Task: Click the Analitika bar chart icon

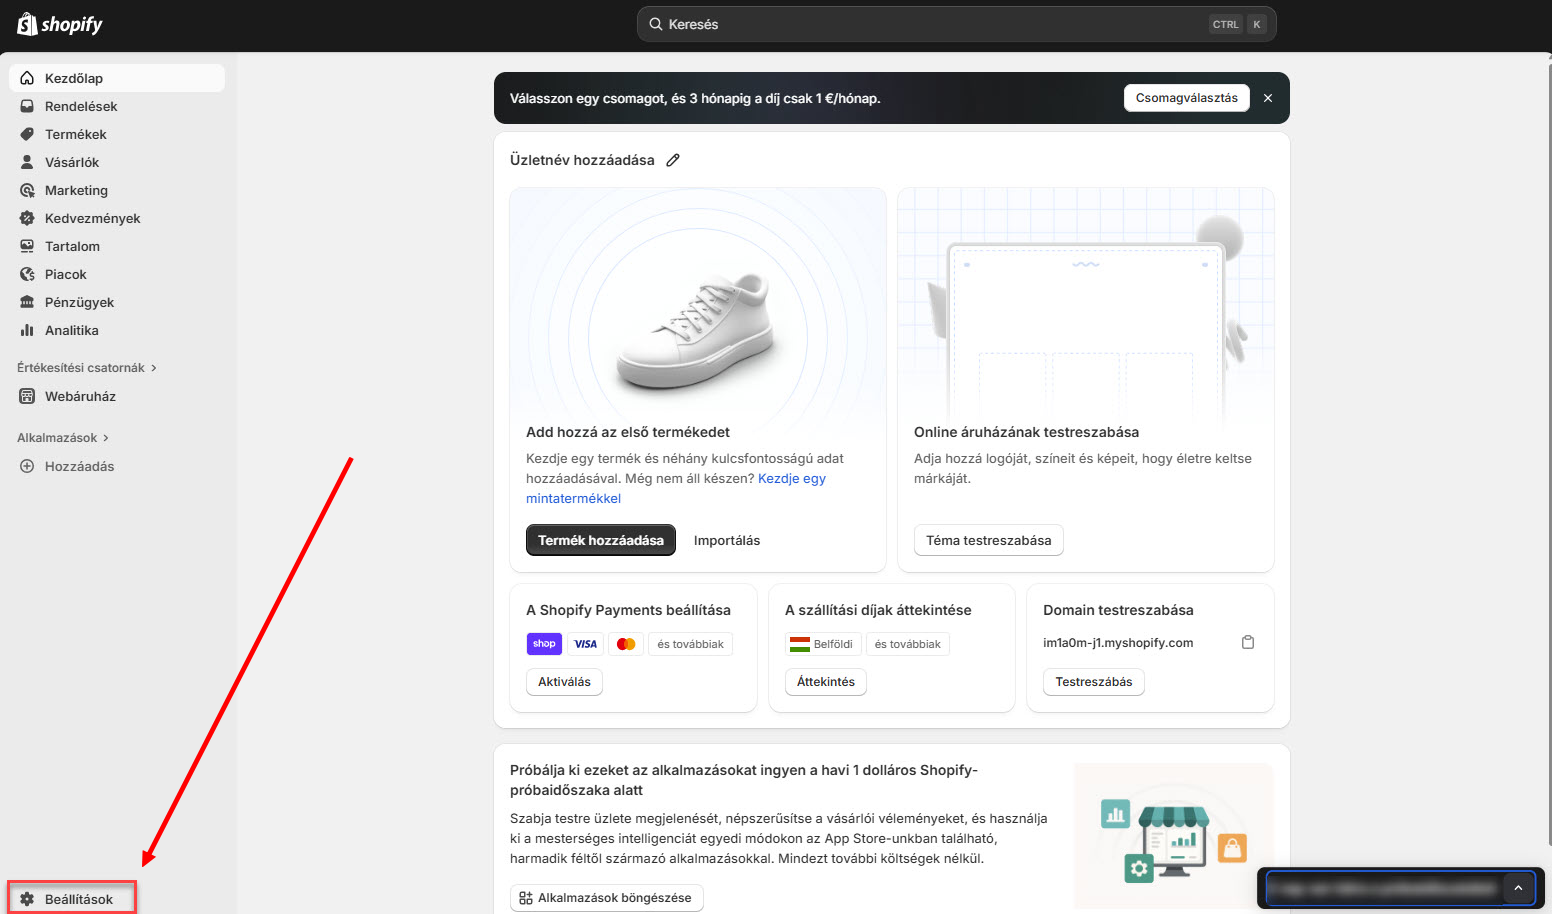Action: point(27,330)
